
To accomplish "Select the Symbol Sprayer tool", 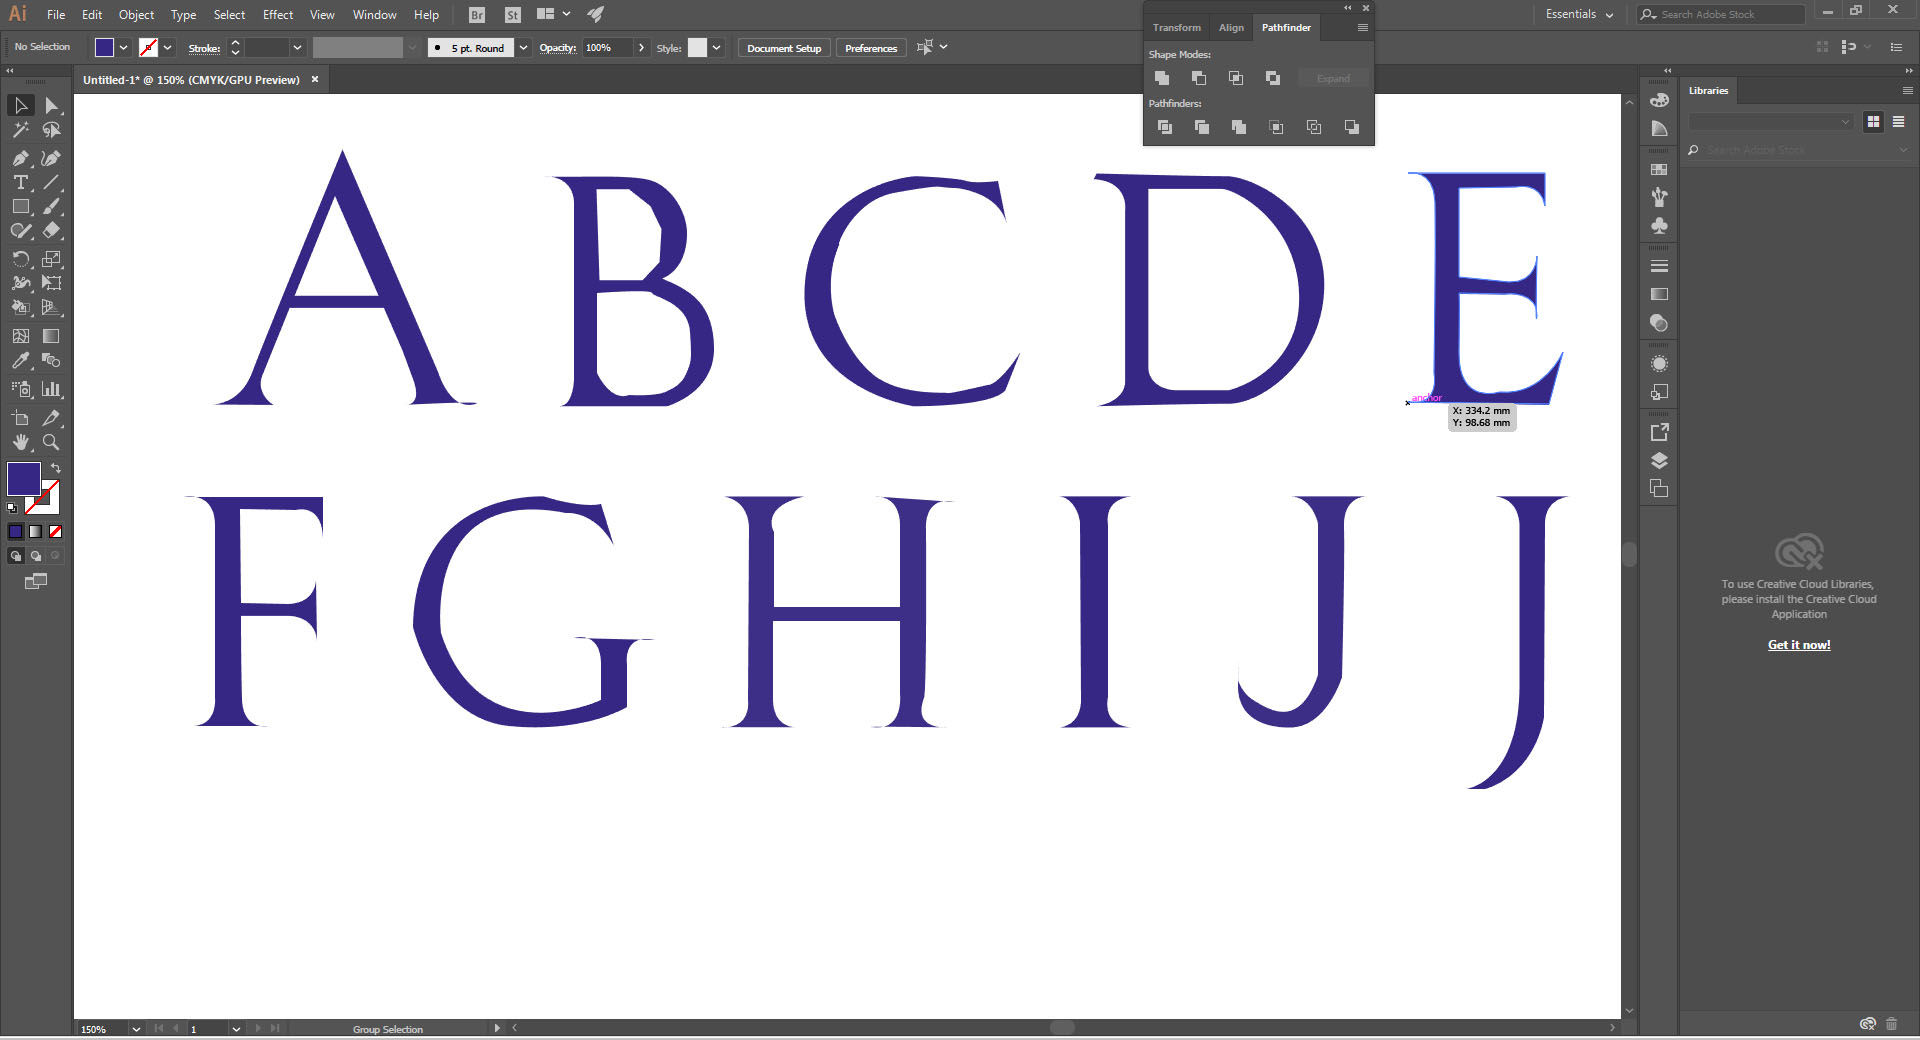I will [20, 389].
